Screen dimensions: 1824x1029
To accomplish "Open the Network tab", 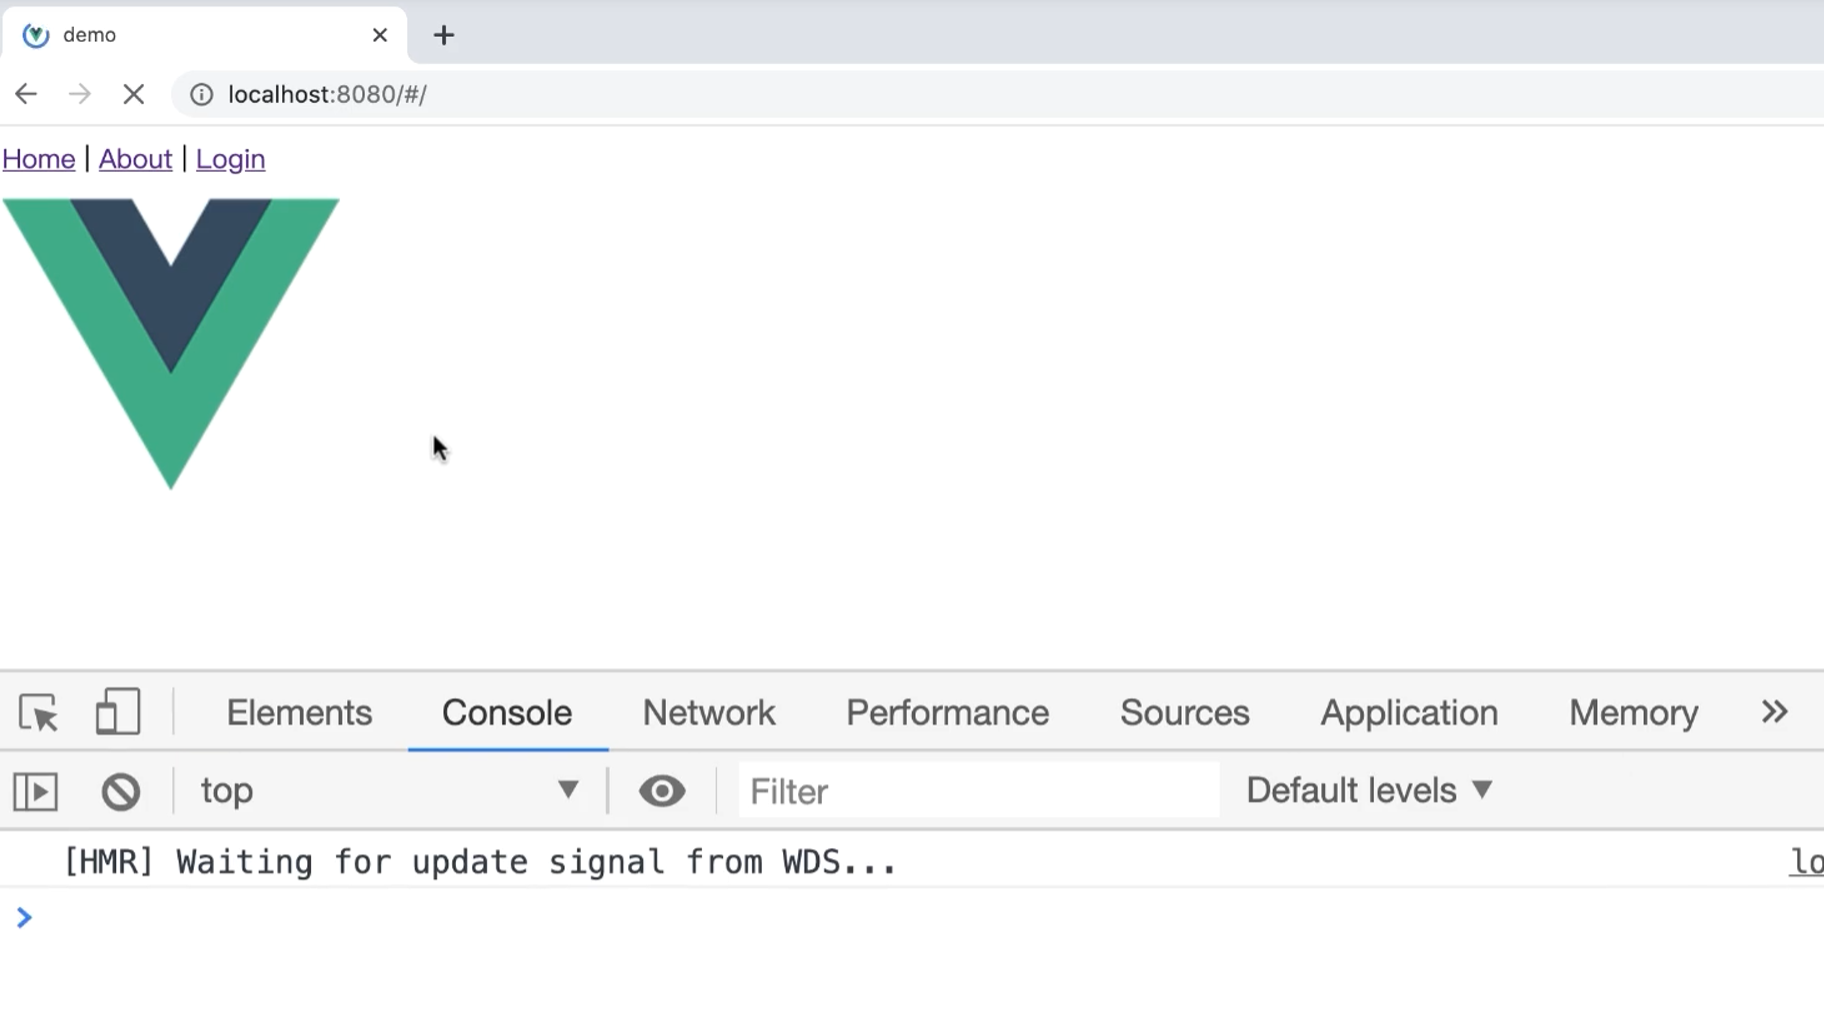I will [708, 713].
